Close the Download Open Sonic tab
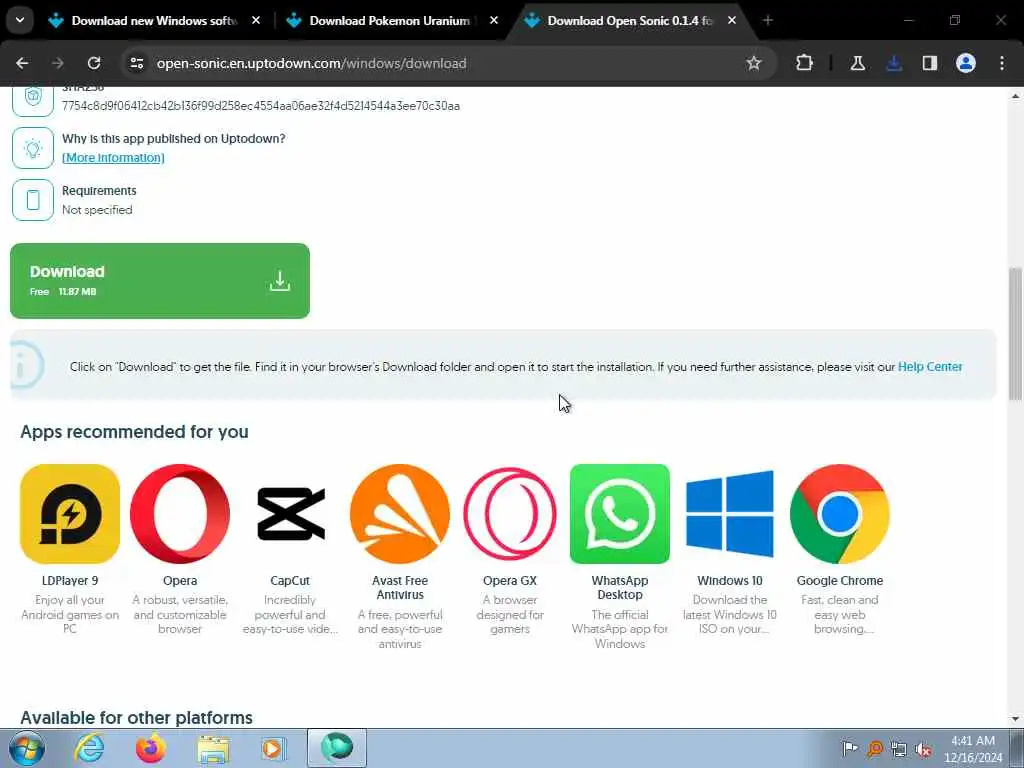The image size is (1024, 768). click(732, 21)
